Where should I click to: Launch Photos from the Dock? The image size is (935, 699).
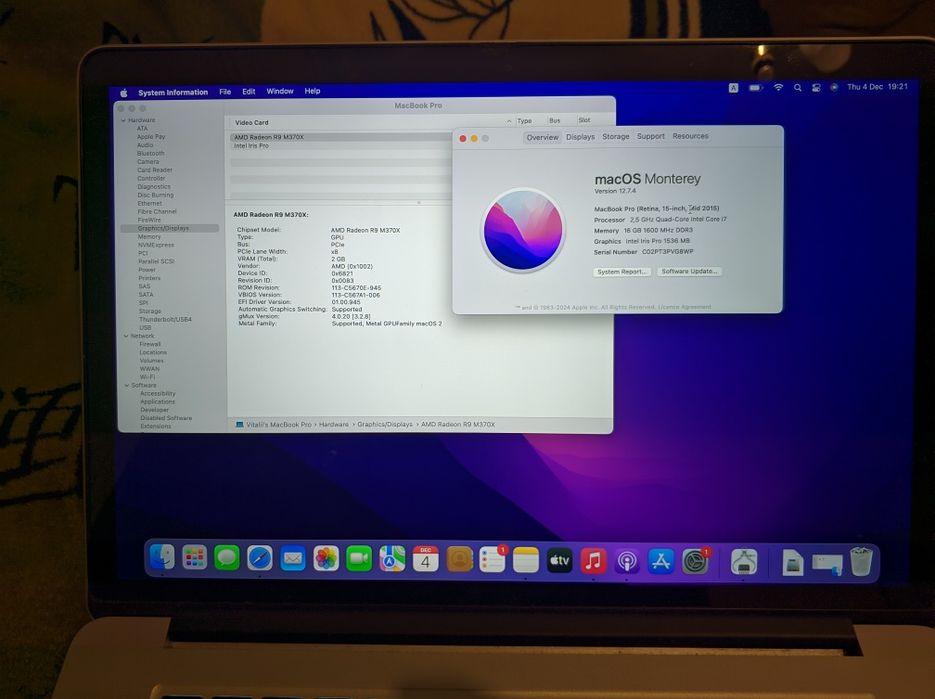[326, 559]
